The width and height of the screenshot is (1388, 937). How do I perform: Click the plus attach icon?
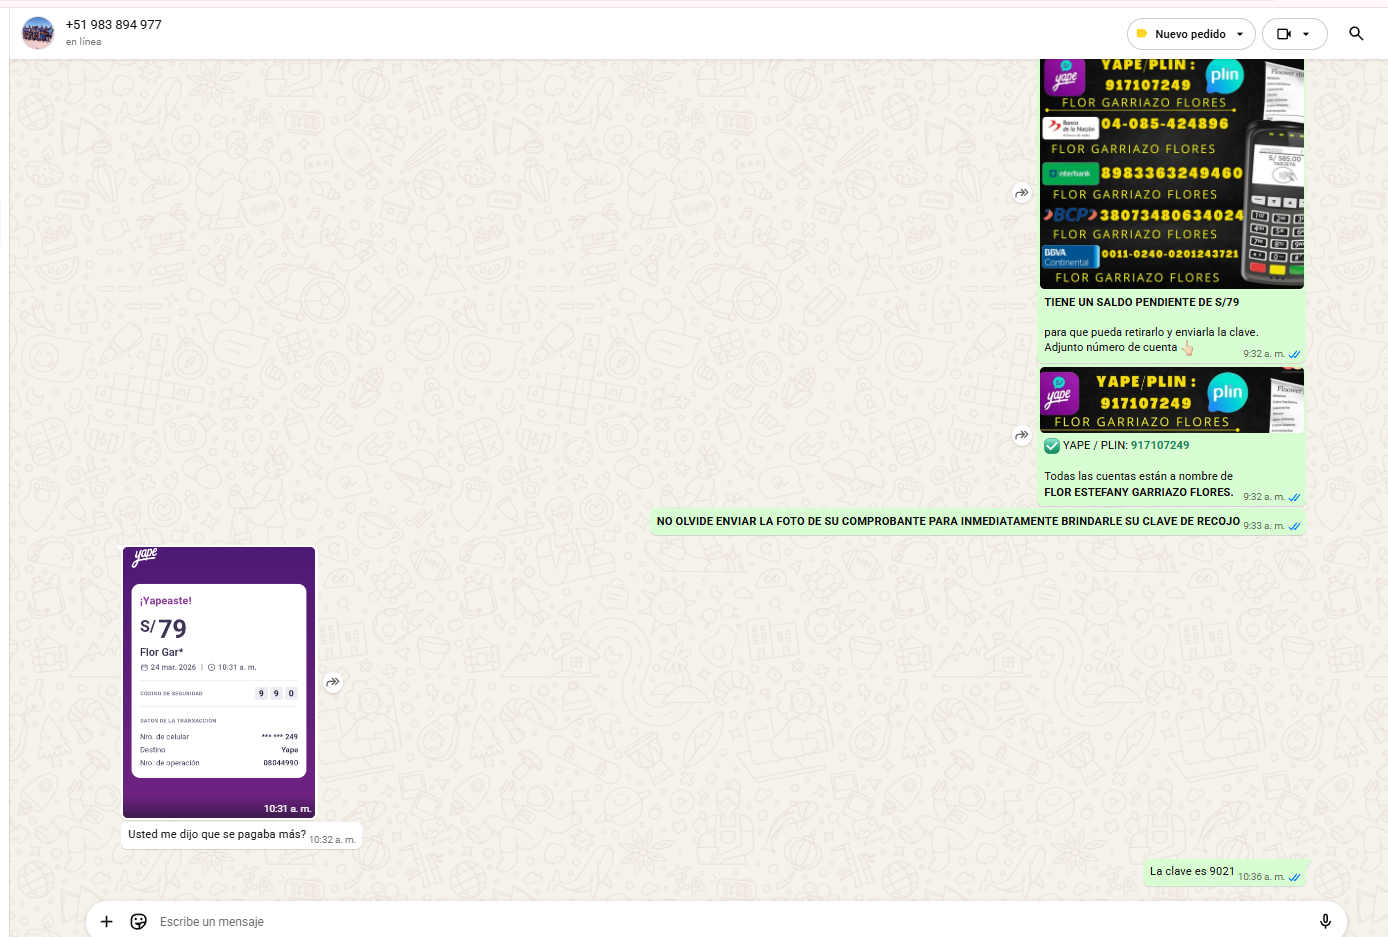(x=107, y=921)
